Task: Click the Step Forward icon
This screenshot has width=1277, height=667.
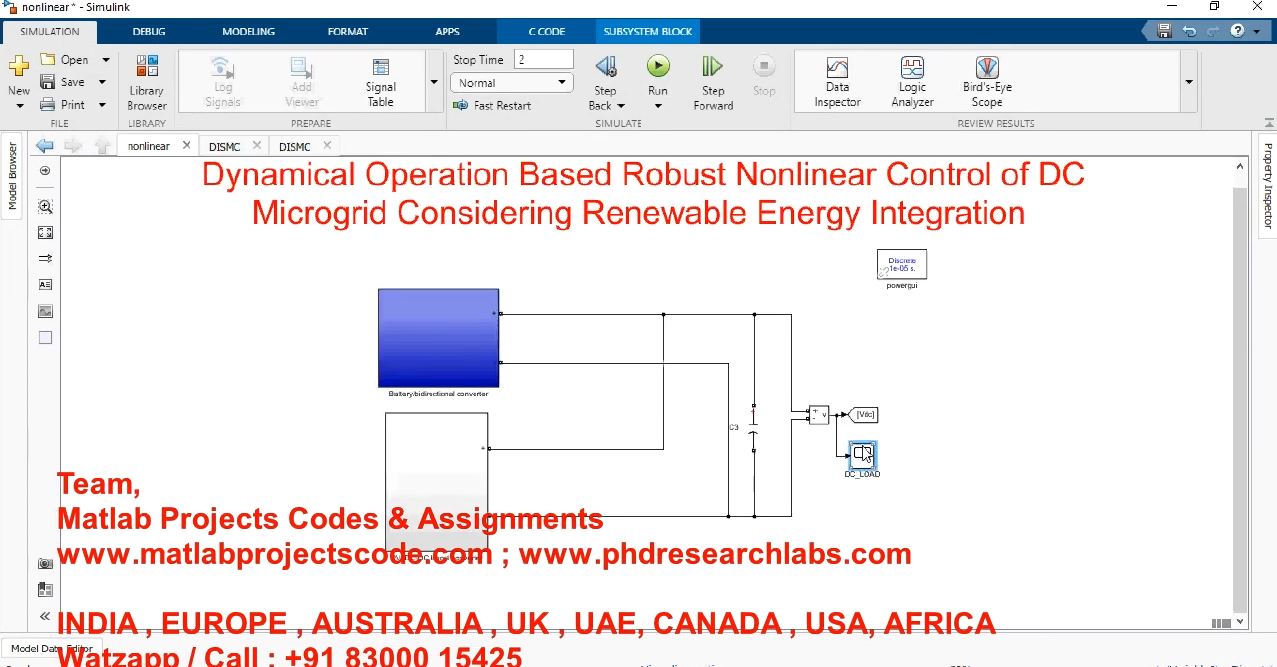Action: click(712, 67)
